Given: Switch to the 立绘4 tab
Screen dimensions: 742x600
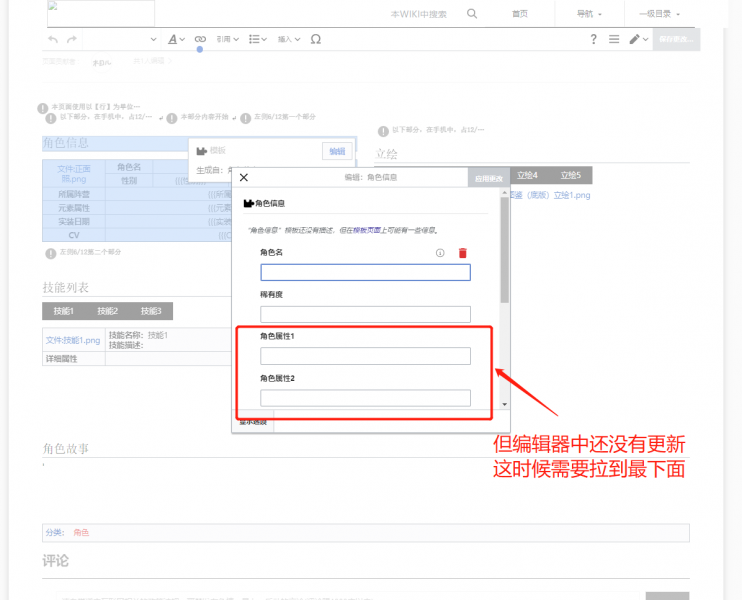Looking at the screenshot, I should [527, 175].
